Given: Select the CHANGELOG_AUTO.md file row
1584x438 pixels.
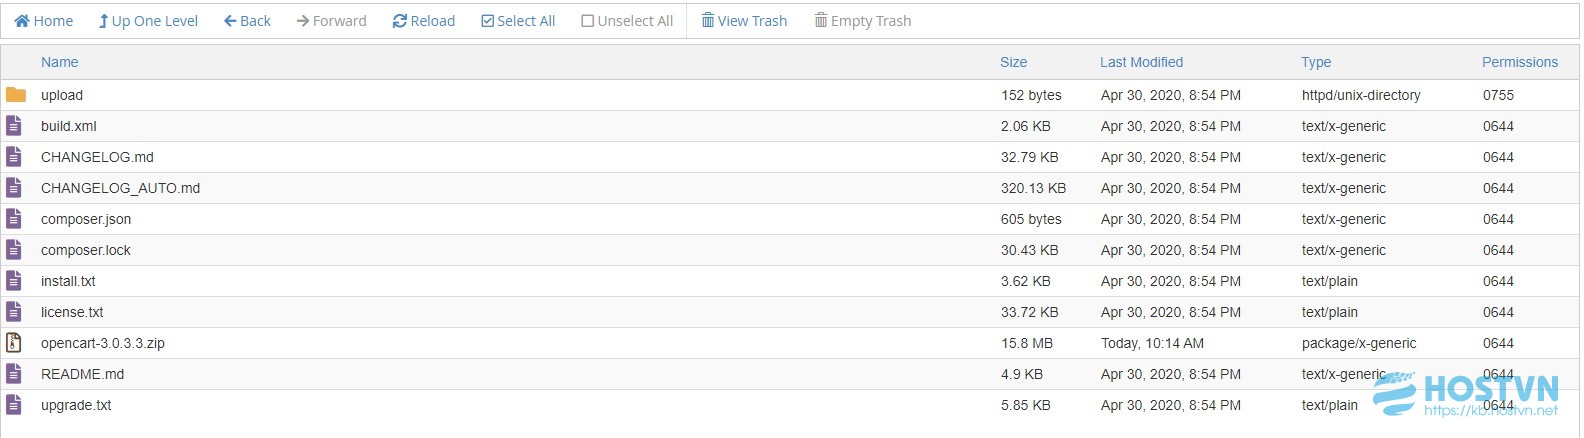Looking at the screenshot, I should (790, 188).
